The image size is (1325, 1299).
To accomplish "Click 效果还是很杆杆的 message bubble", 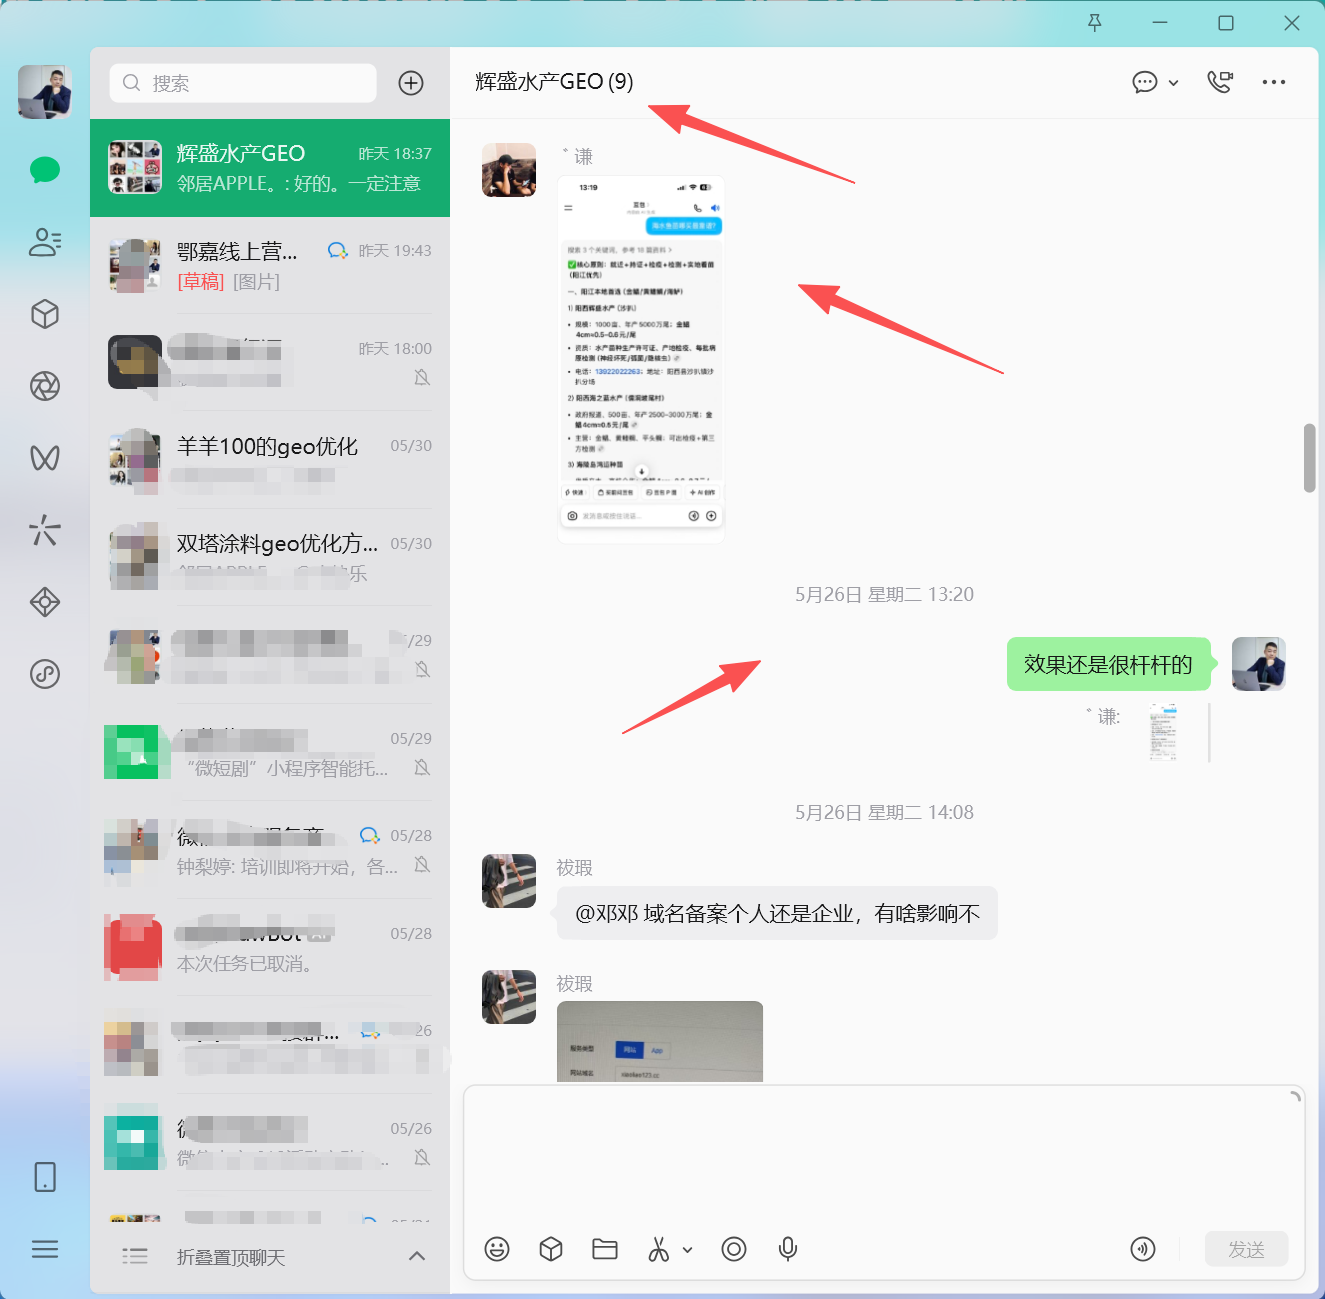I will point(1108,664).
